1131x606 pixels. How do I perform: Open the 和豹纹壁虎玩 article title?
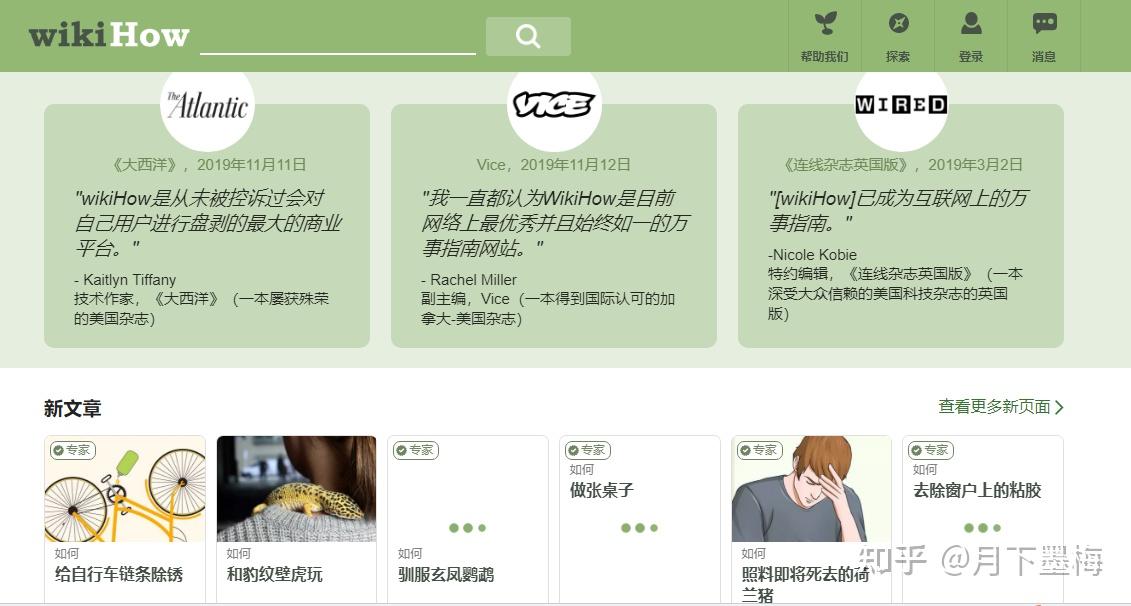[275, 575]
